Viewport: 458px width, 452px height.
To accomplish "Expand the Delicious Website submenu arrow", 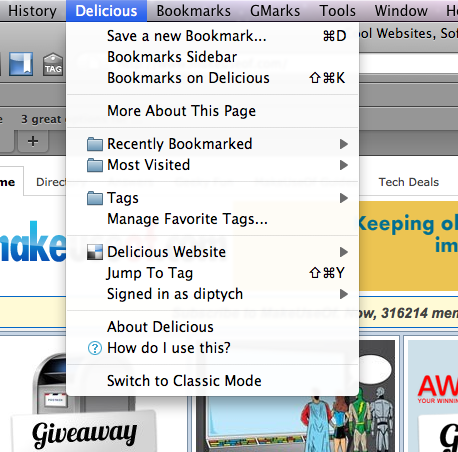I will (x=344, y=252).
